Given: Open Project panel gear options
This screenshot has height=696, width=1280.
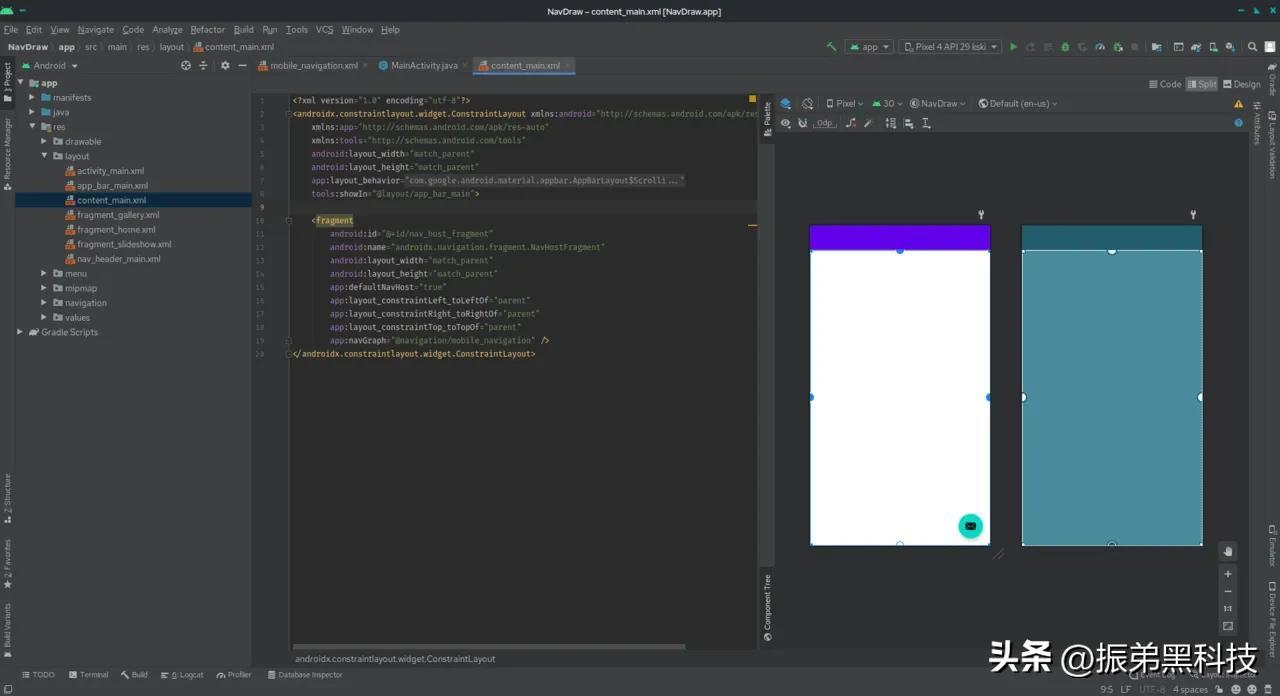Looking at the screenshot, I should [225, 65].
